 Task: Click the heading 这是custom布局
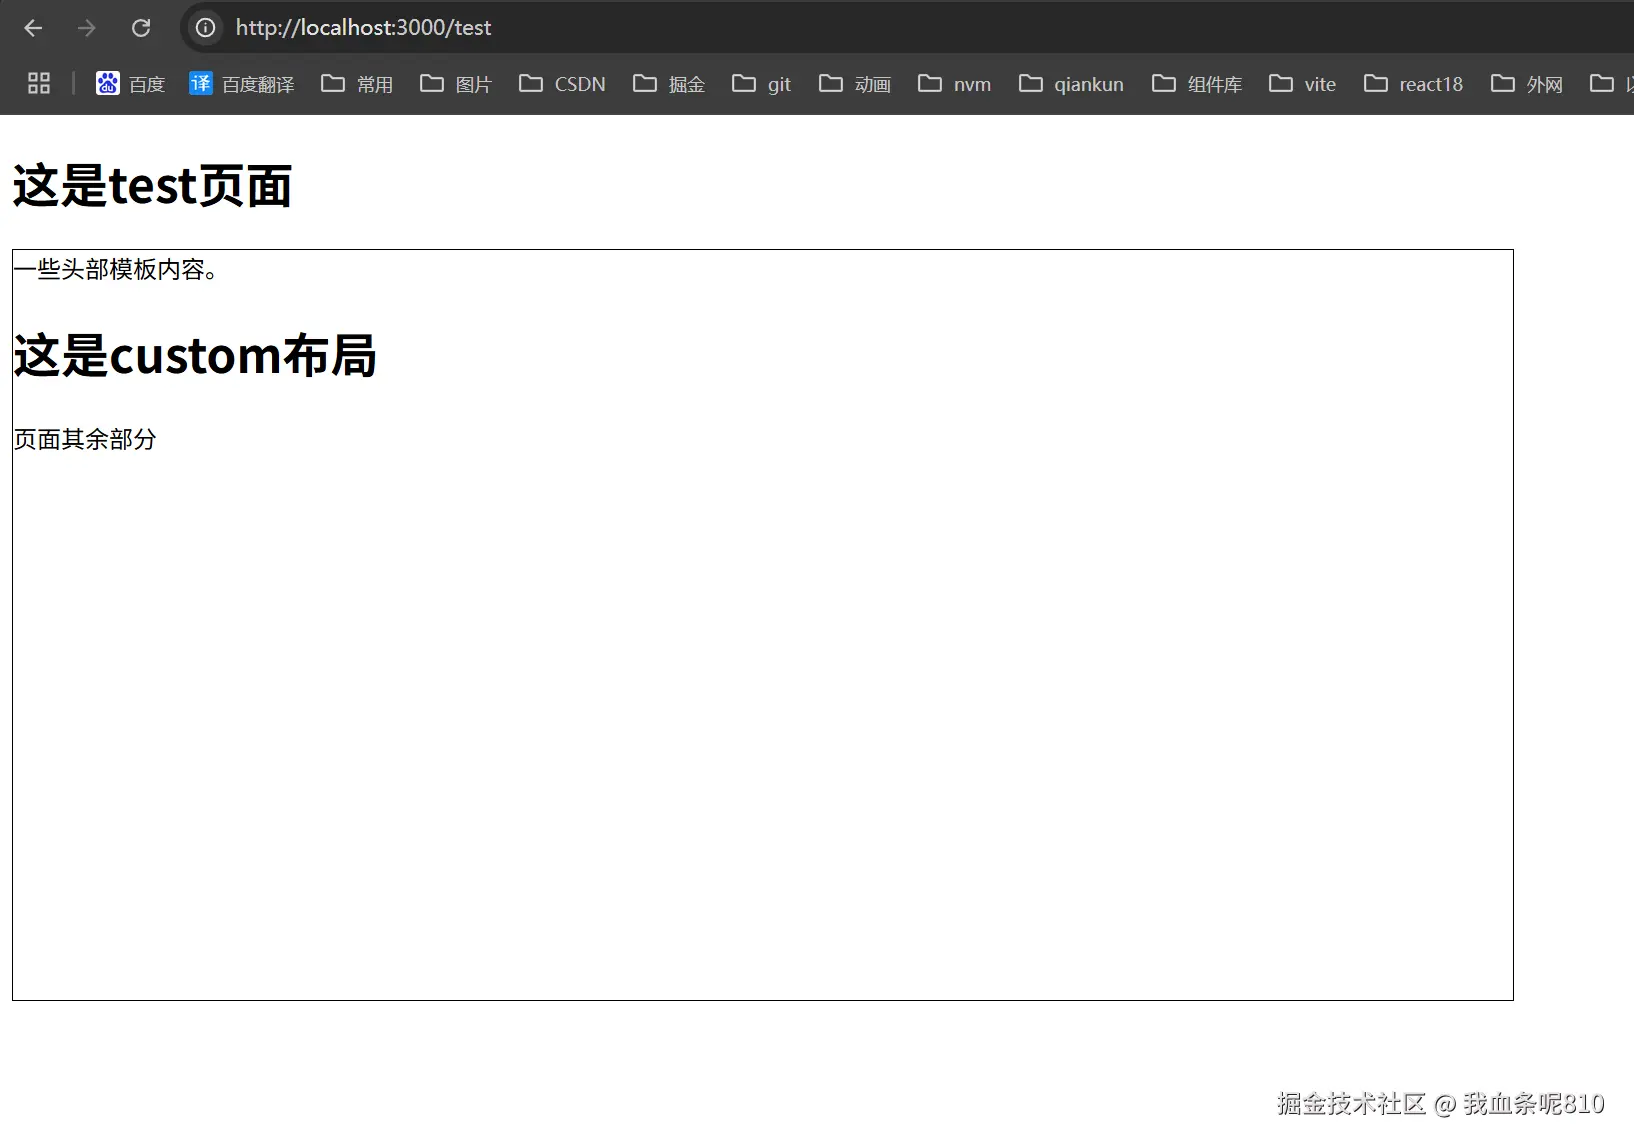195,356
